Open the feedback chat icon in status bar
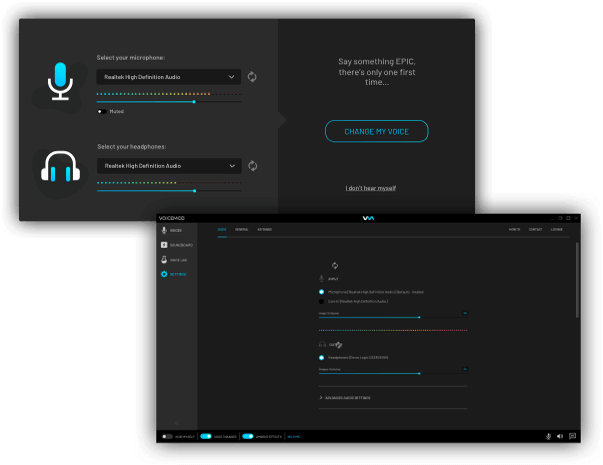The width and height of the screenshot is (603, 465). pos(572,436)
